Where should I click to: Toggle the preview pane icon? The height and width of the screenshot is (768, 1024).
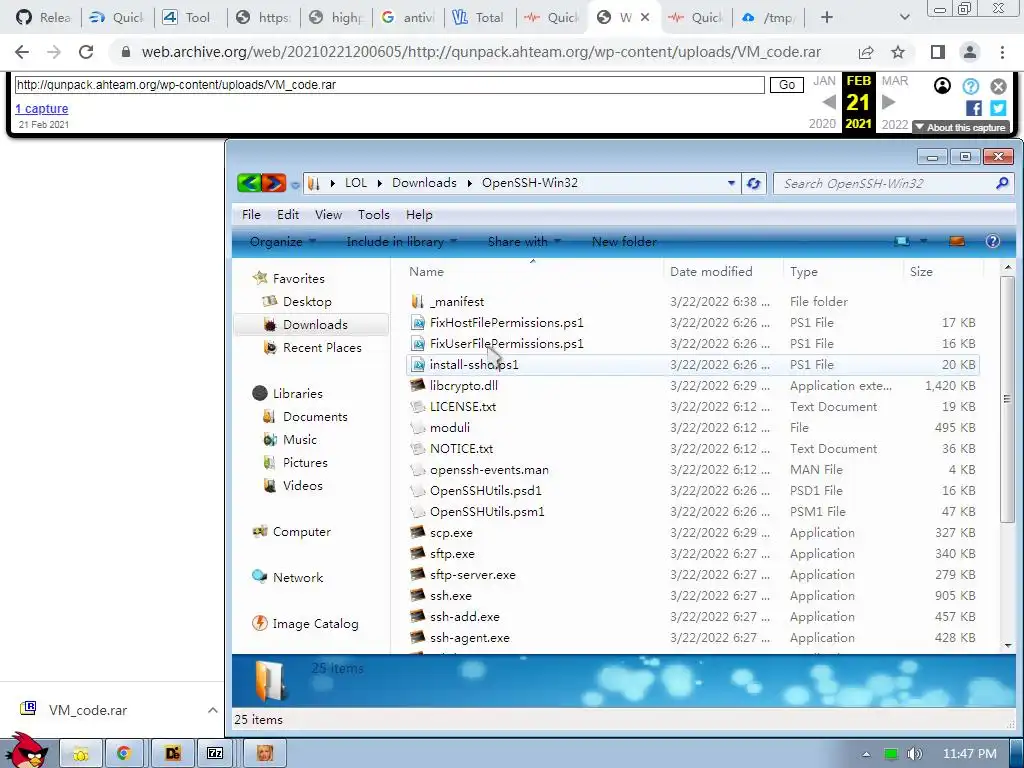[x=957, y=242]
